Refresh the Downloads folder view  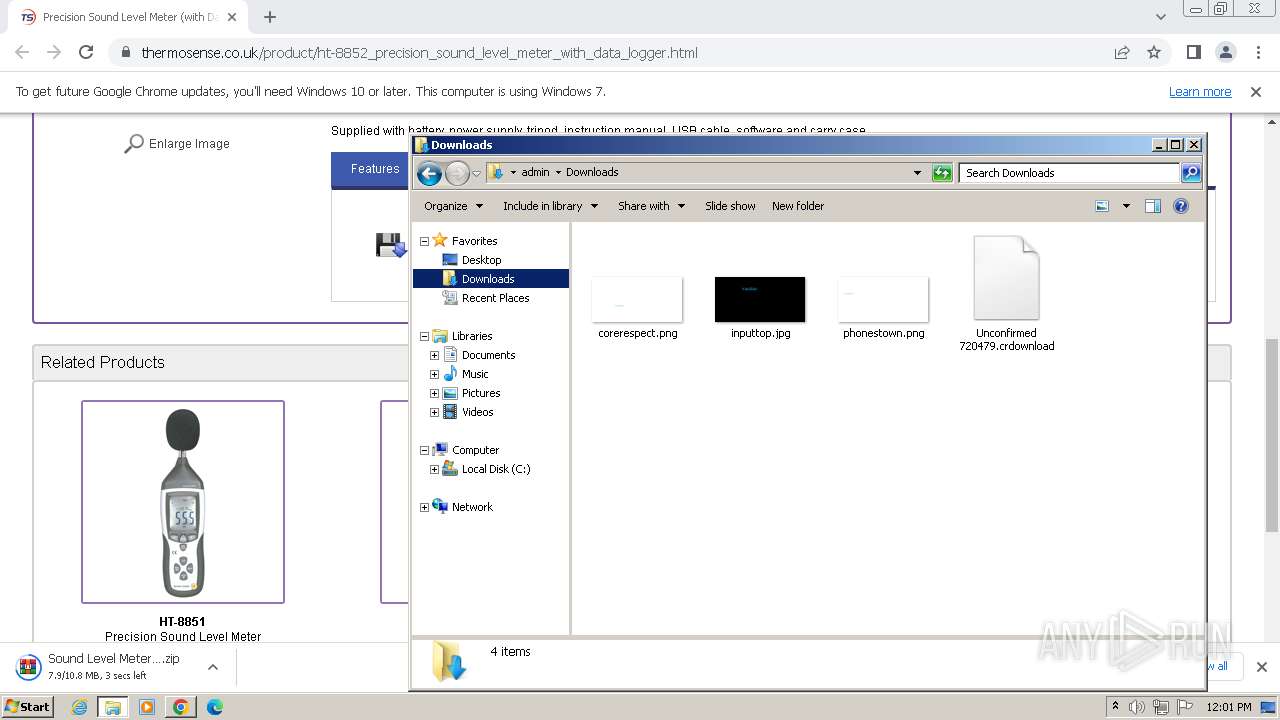point(942,173)
